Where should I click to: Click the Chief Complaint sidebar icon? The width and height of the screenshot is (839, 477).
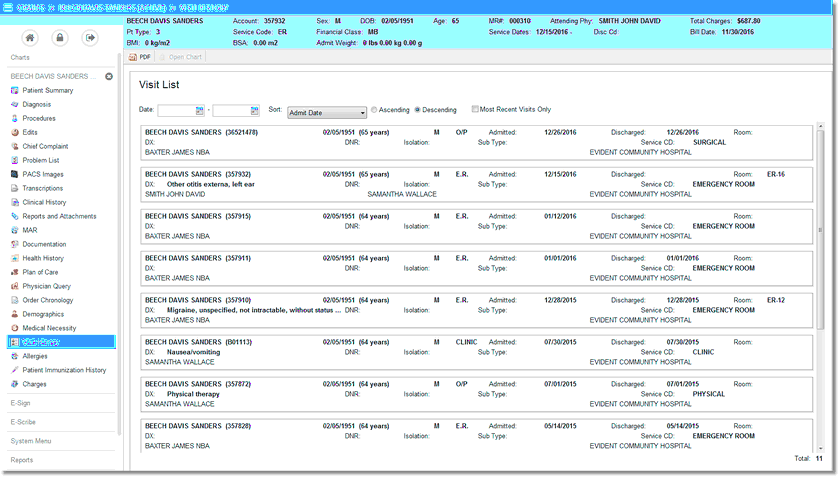[15, 146]
